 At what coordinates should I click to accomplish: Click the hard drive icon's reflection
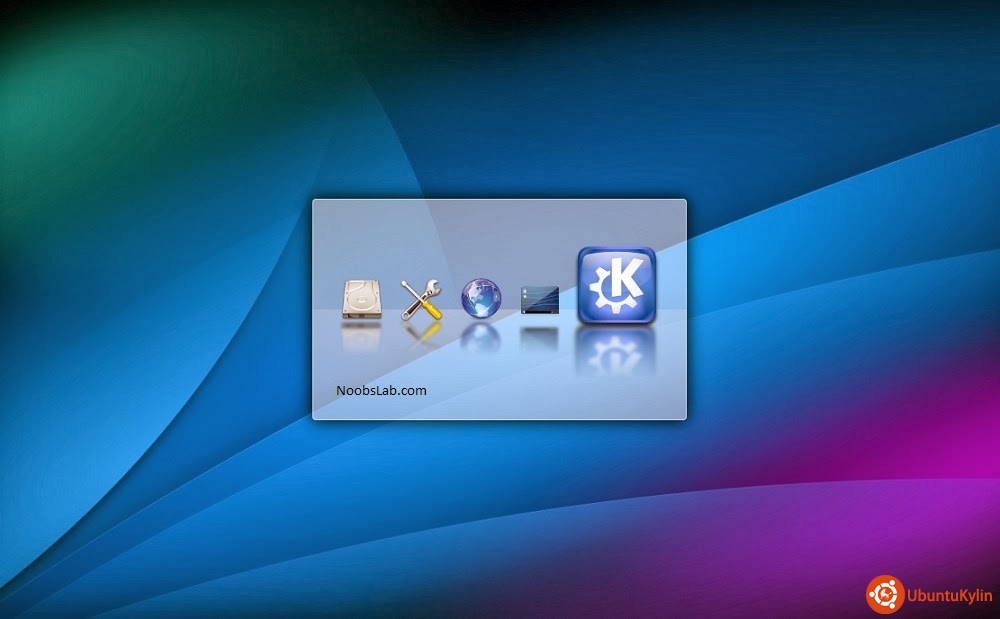point(361,337)
